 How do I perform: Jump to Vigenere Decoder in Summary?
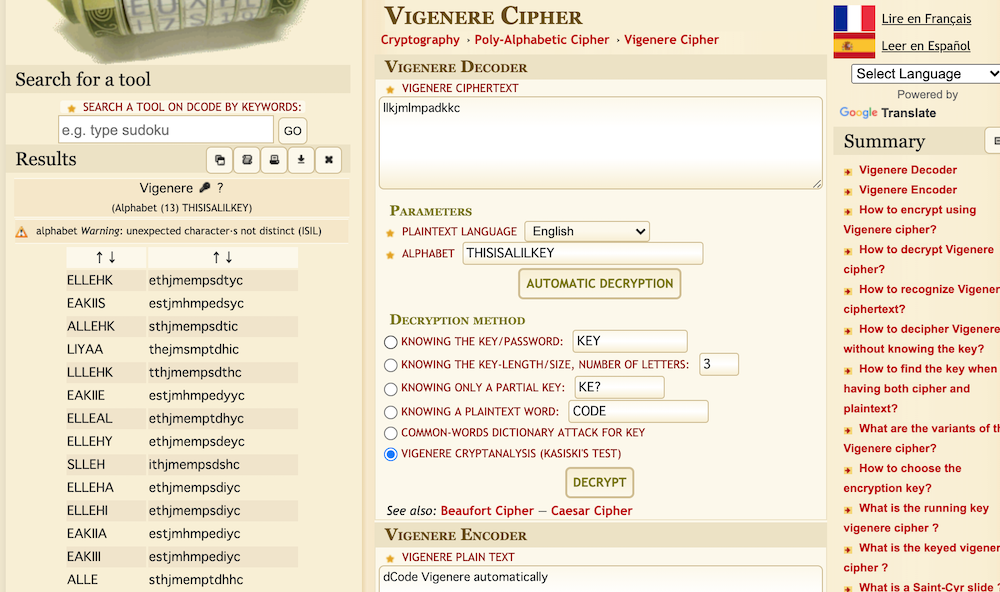(x=908, y=170)
